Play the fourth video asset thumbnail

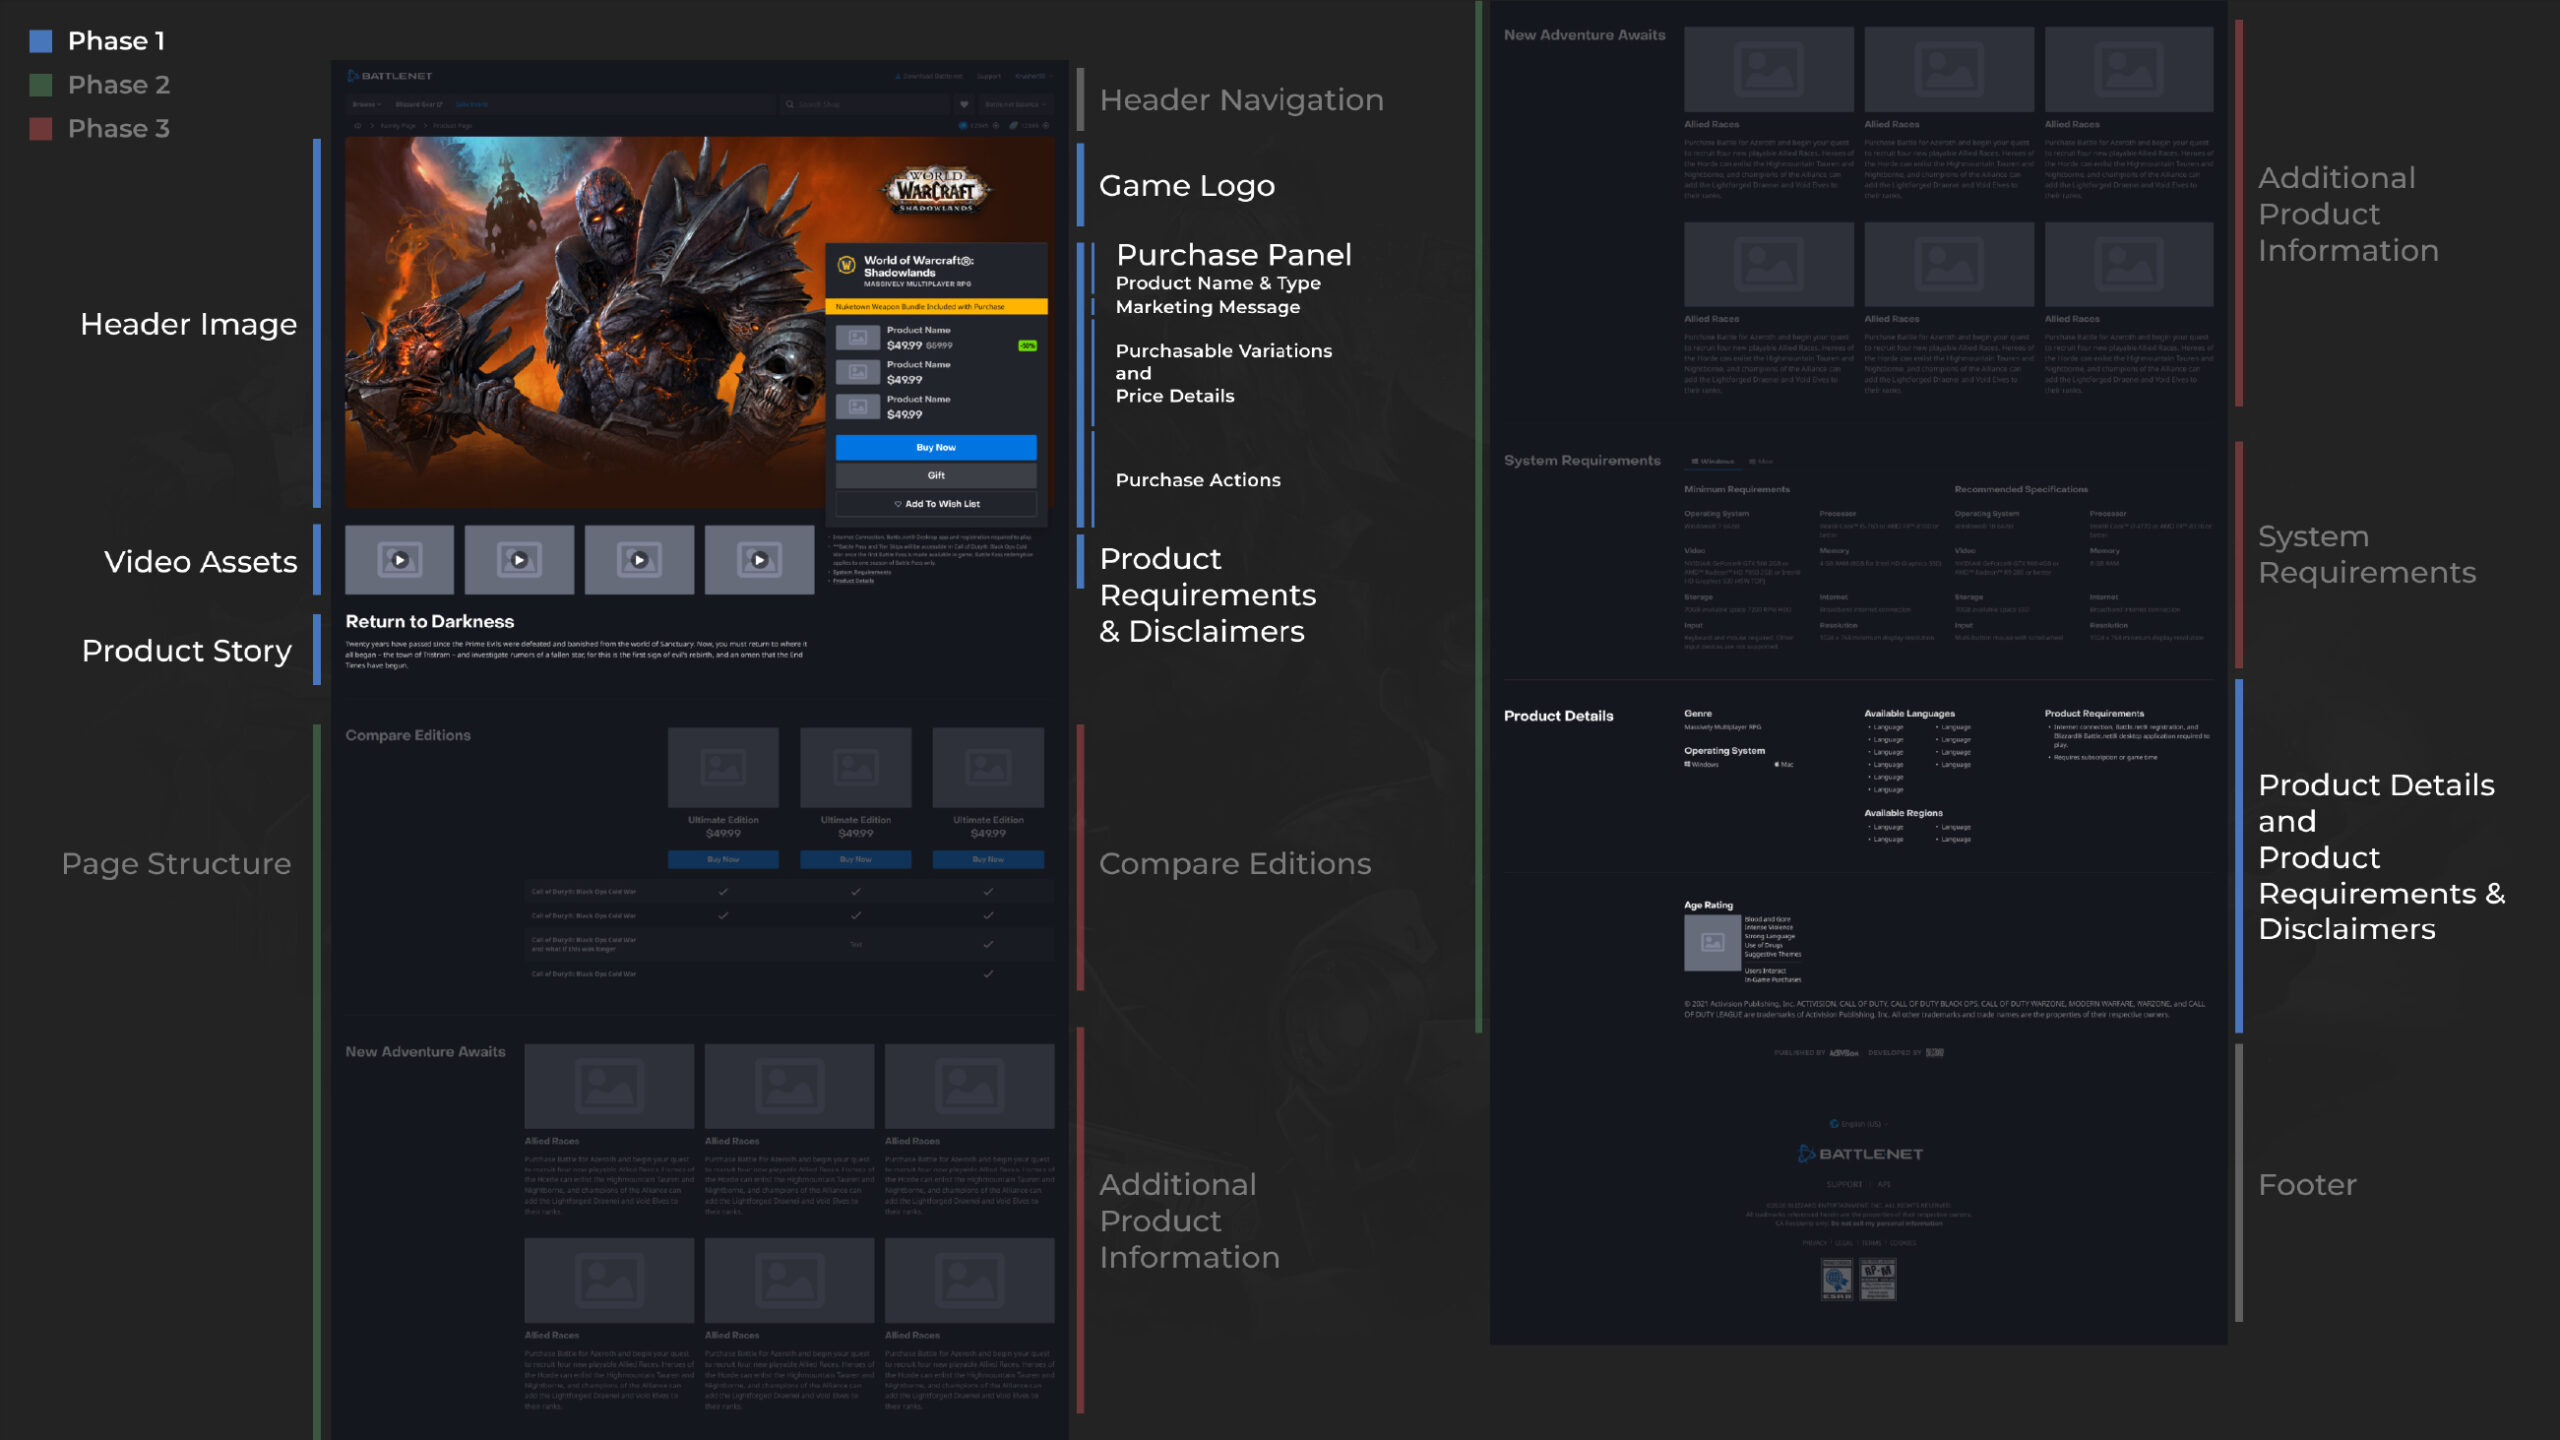click(x=760, y=560)
